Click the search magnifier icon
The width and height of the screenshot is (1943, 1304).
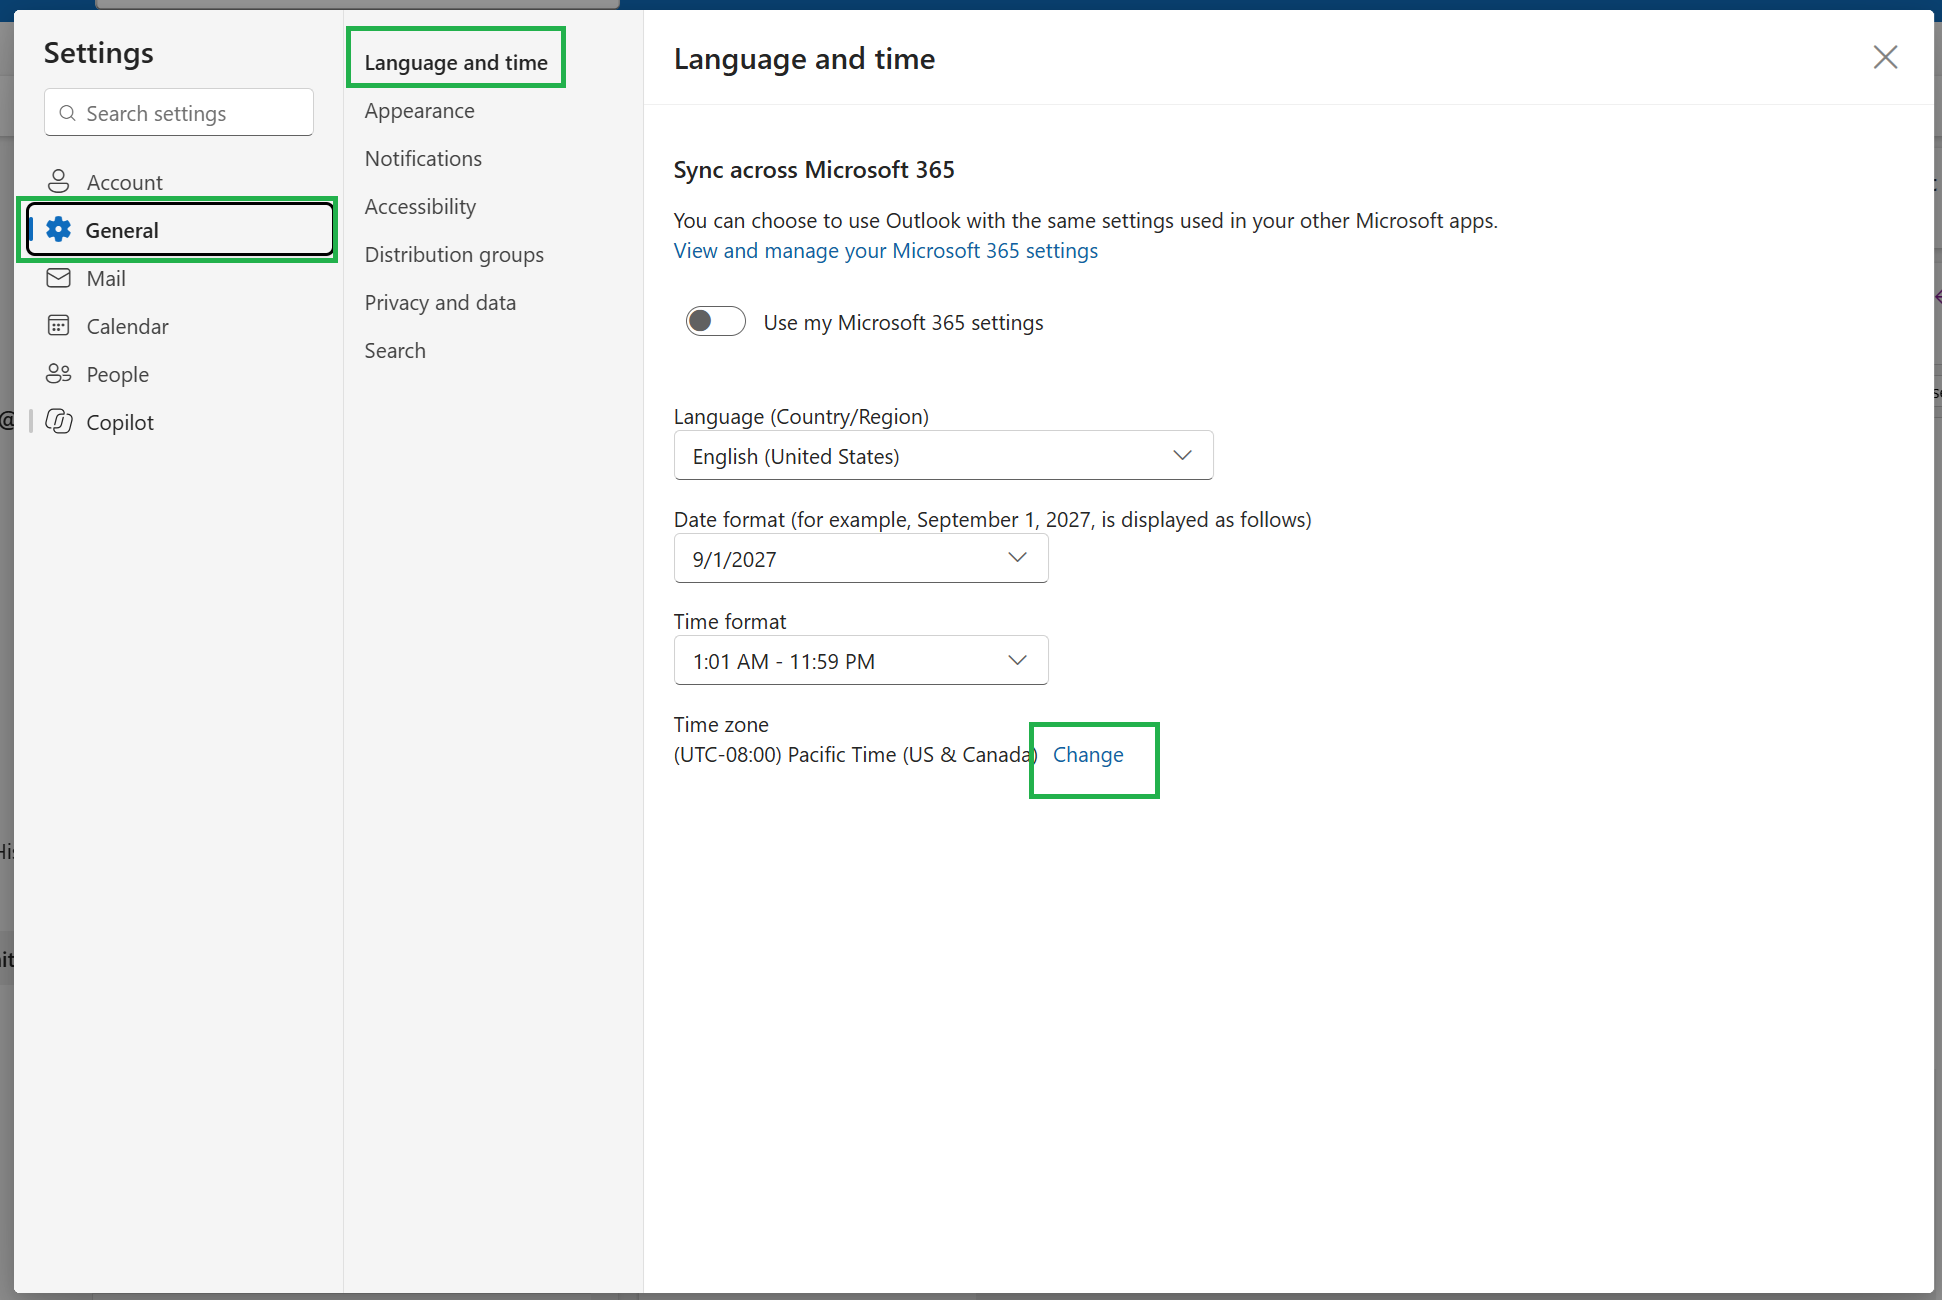point(68,113)
